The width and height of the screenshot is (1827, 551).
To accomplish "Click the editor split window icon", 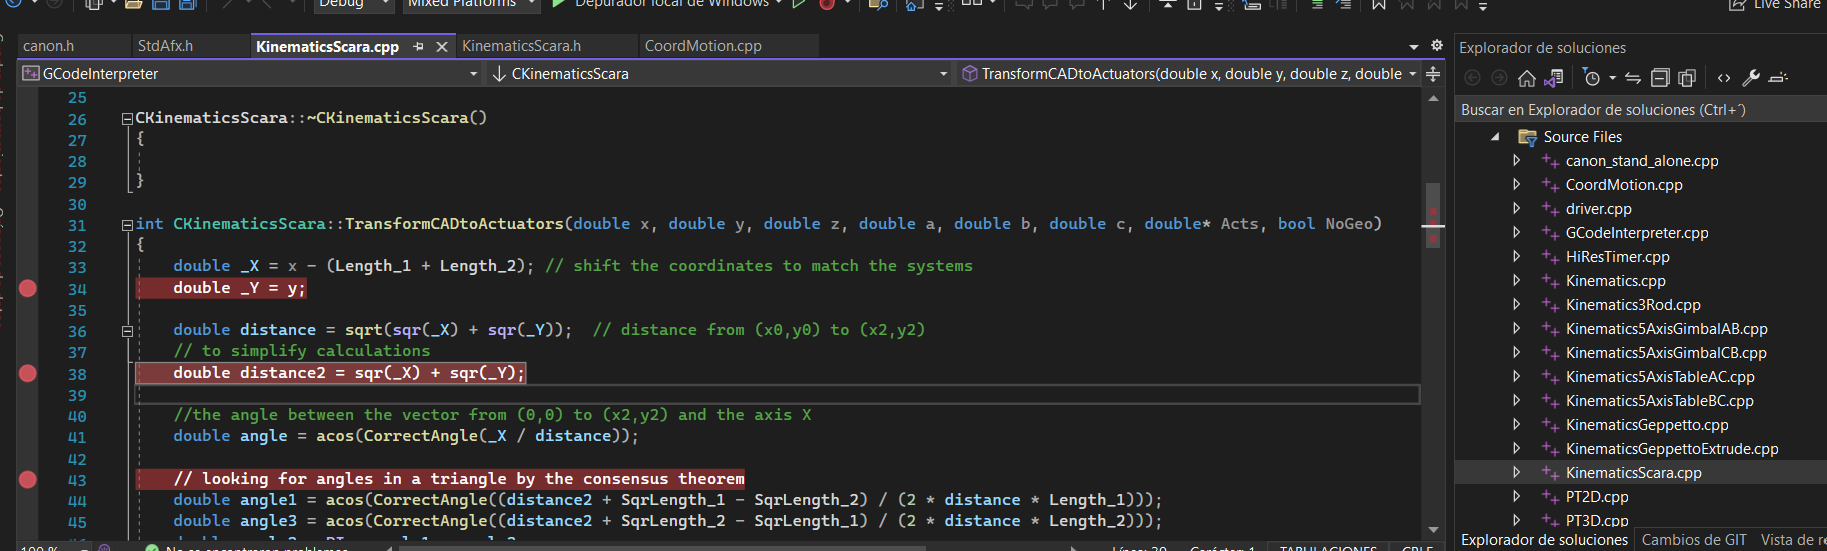I will [x=1433, y=74].
